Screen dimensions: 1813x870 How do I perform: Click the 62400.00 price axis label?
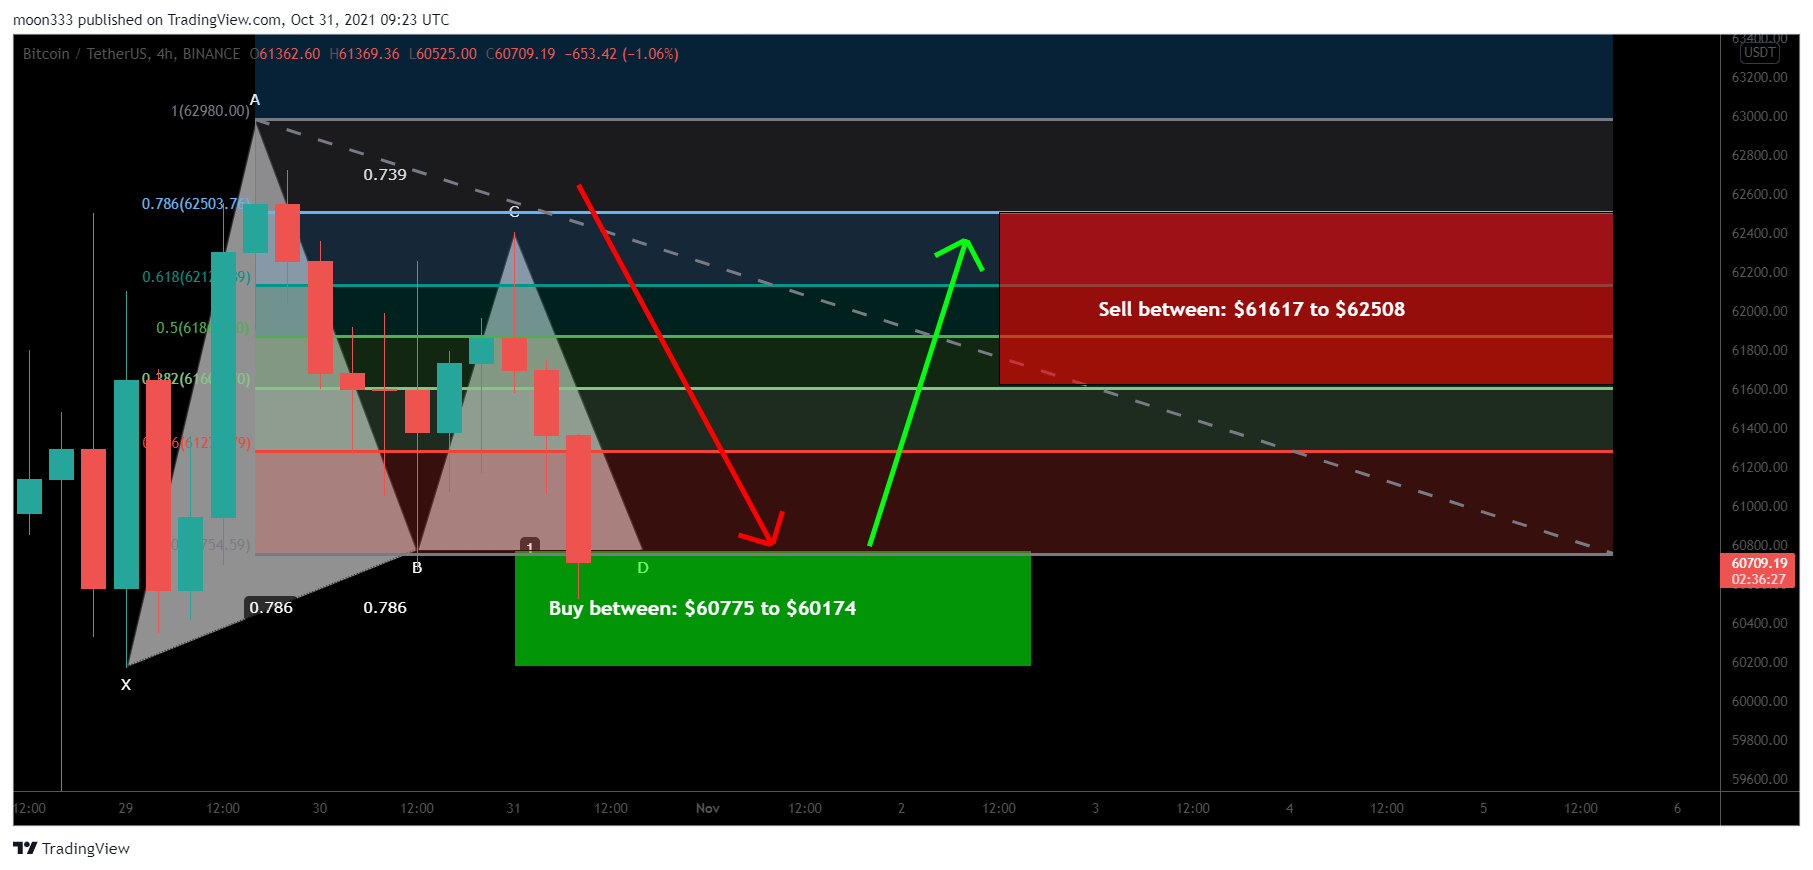pos(1759,233)
